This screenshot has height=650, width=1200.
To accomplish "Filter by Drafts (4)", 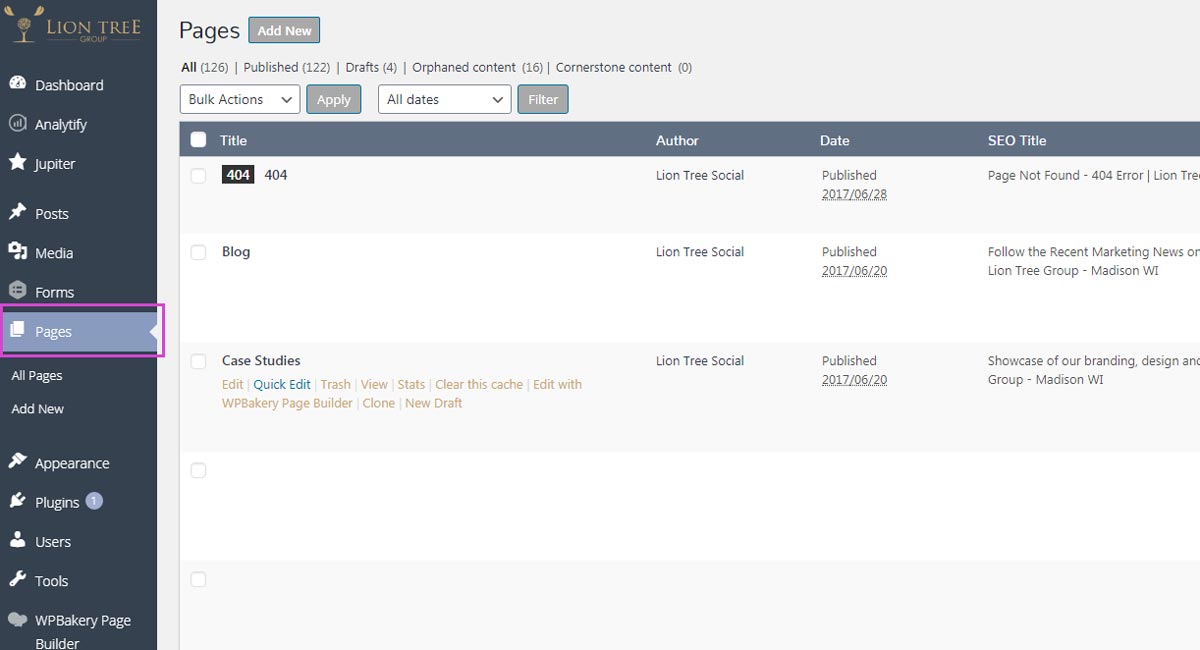I will [x=371, y=67].
